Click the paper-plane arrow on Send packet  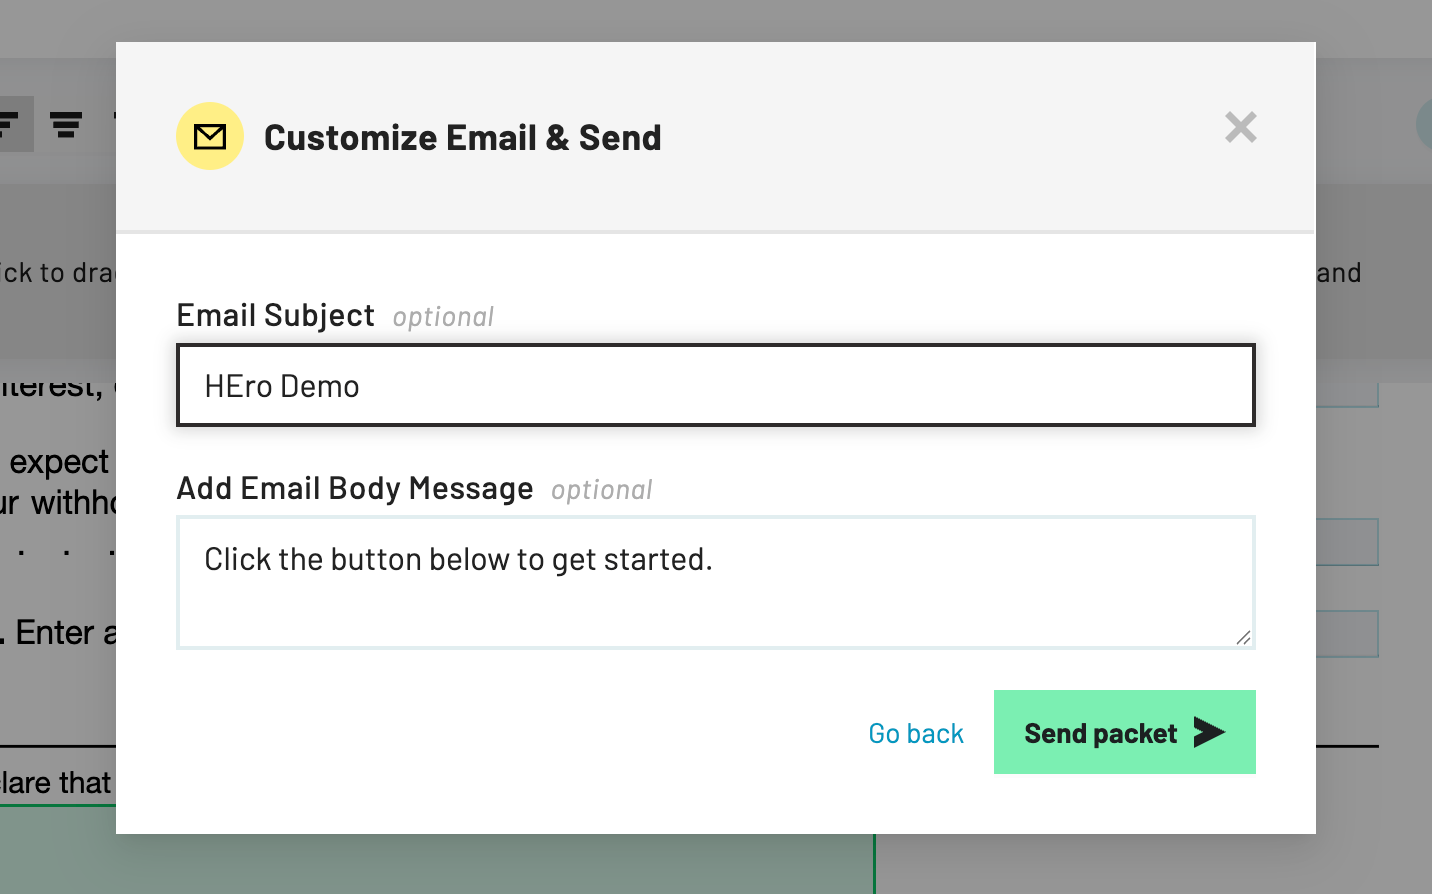coord(1209,733)
